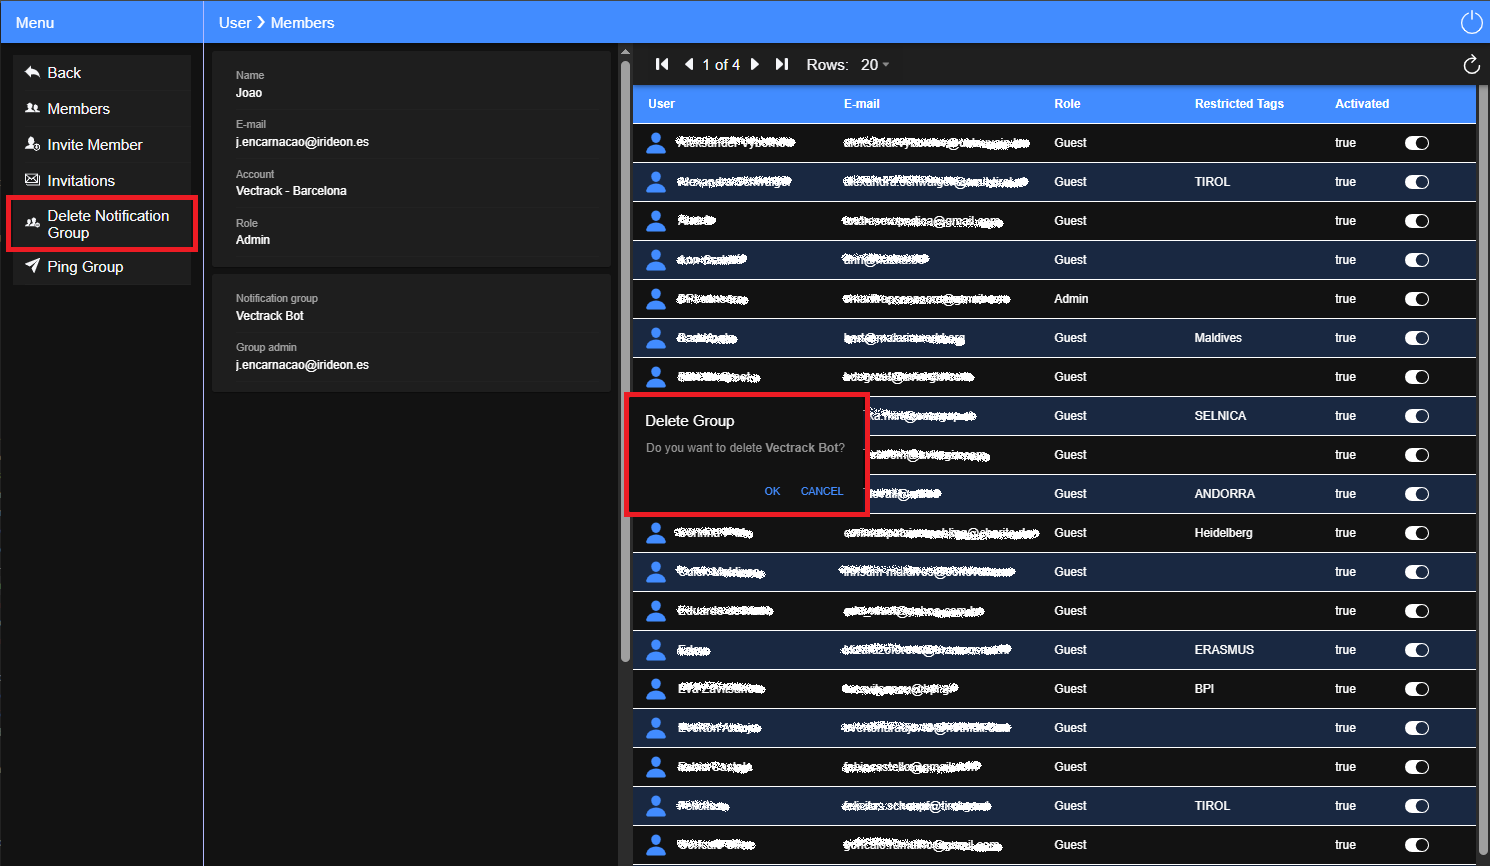The height and width of the screenshot is (866, 1491).
Task: Select Delete Notification Group menu item
Action: [x=102, y=224]
